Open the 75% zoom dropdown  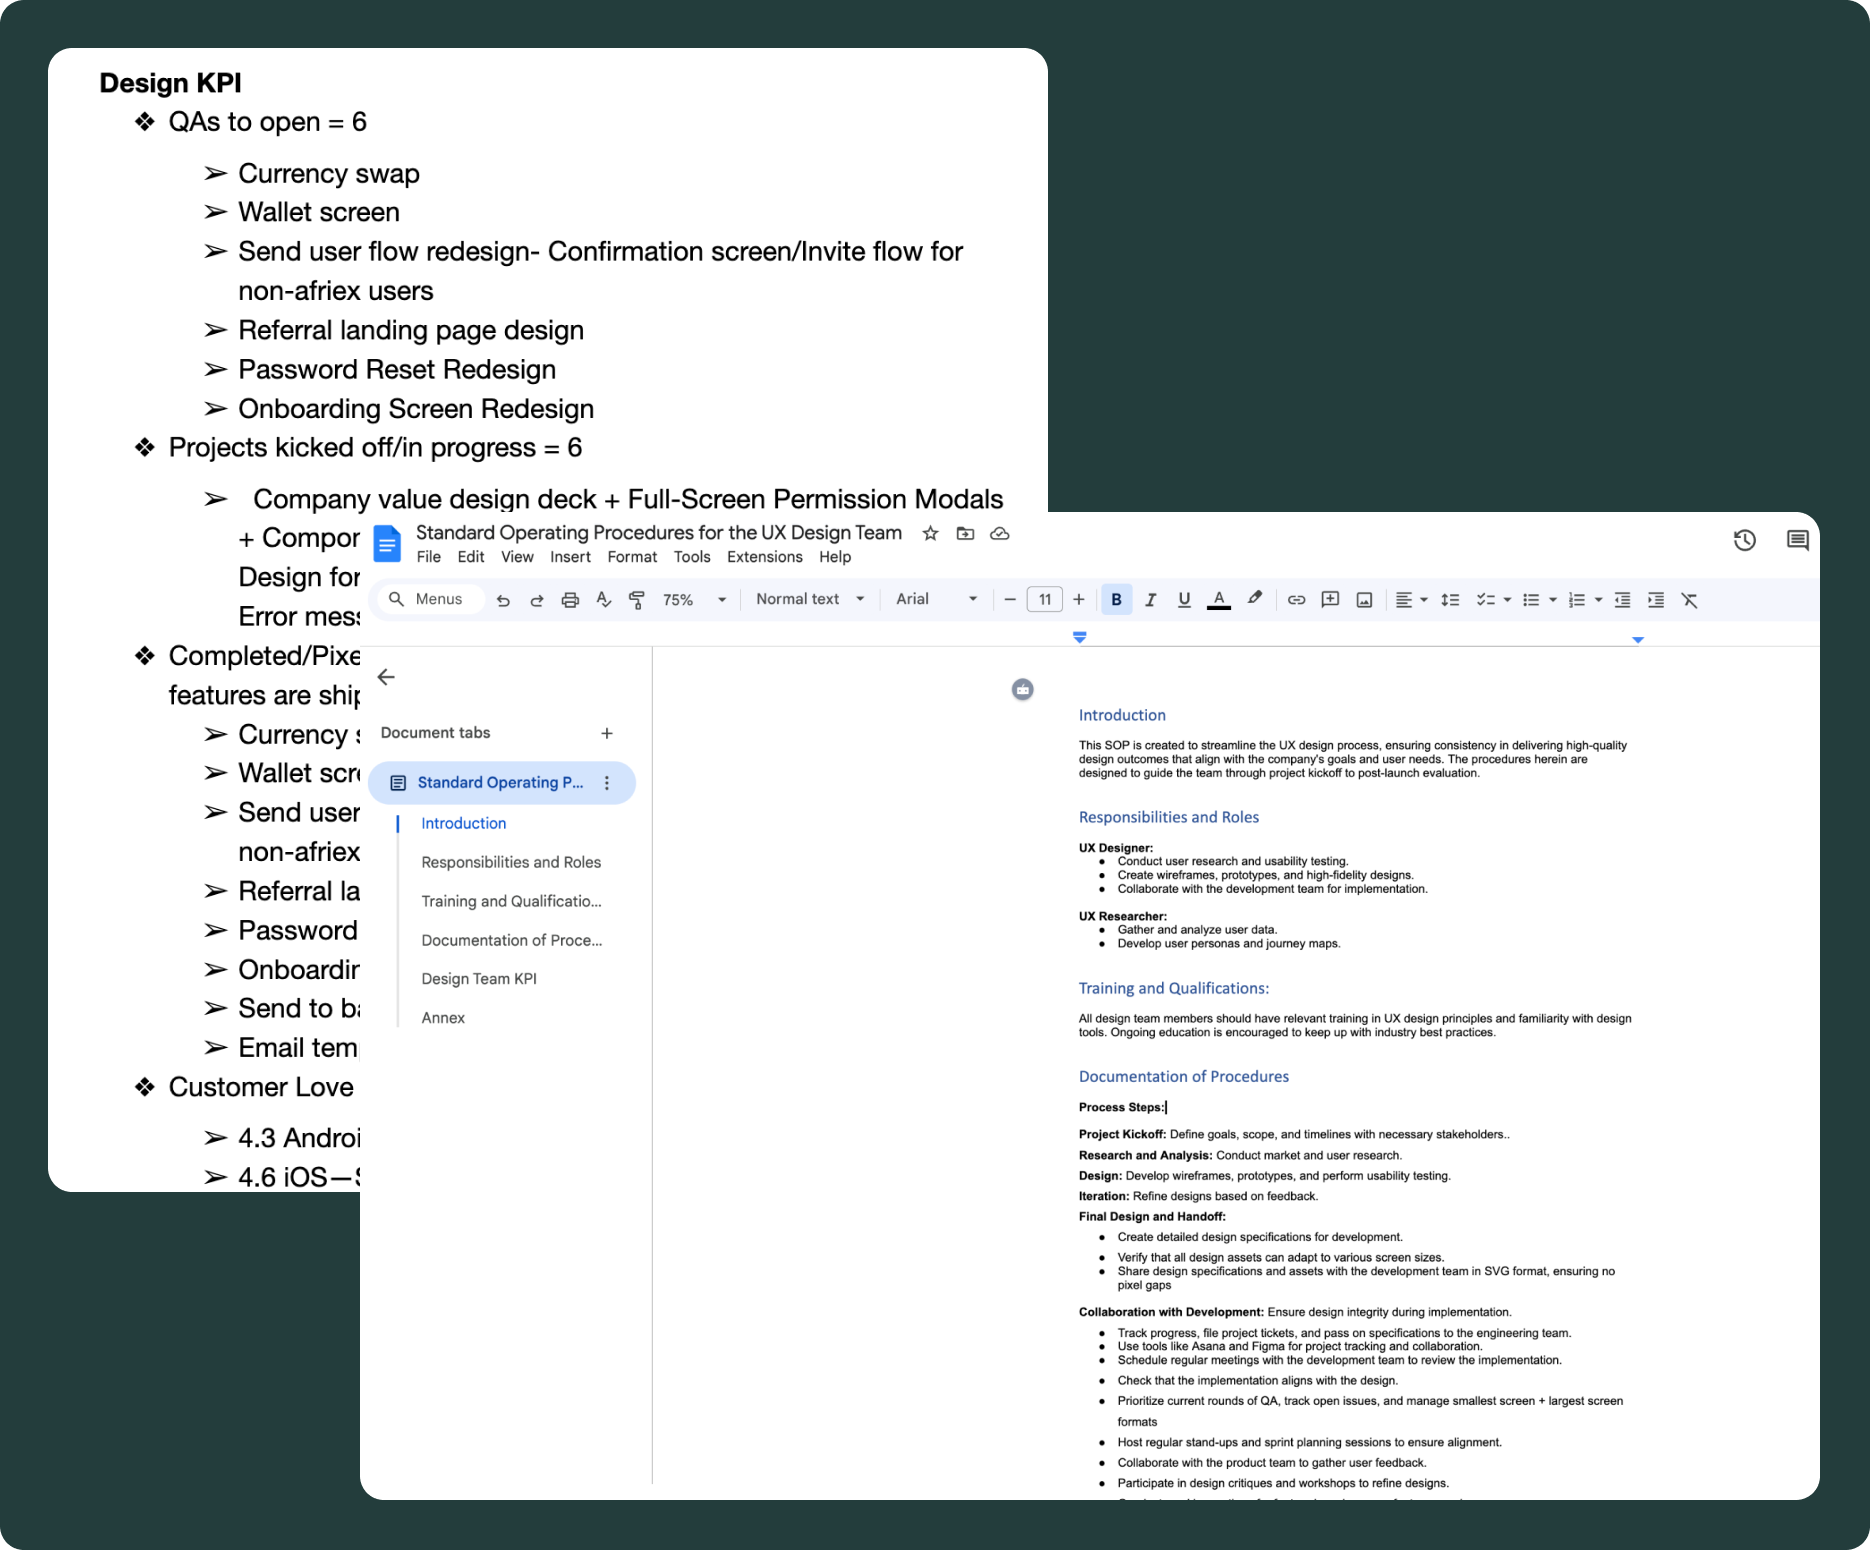pos(694,600)
